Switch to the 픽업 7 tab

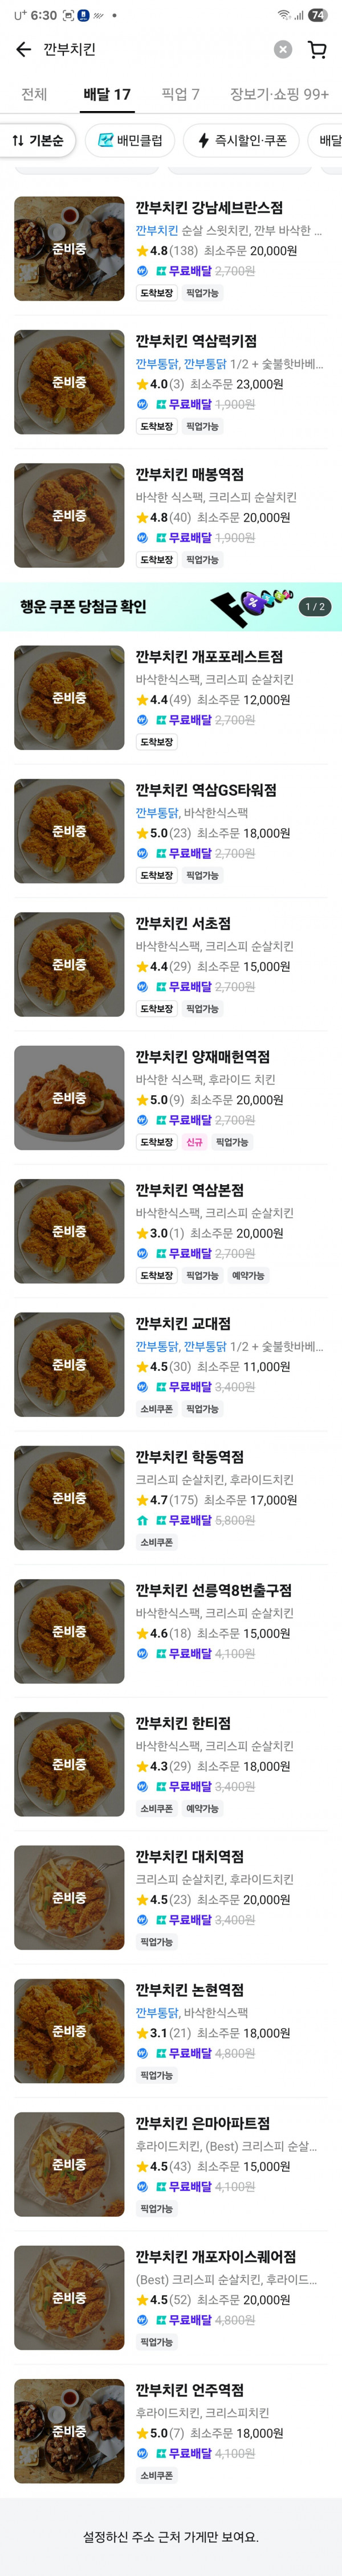[180, 94]
